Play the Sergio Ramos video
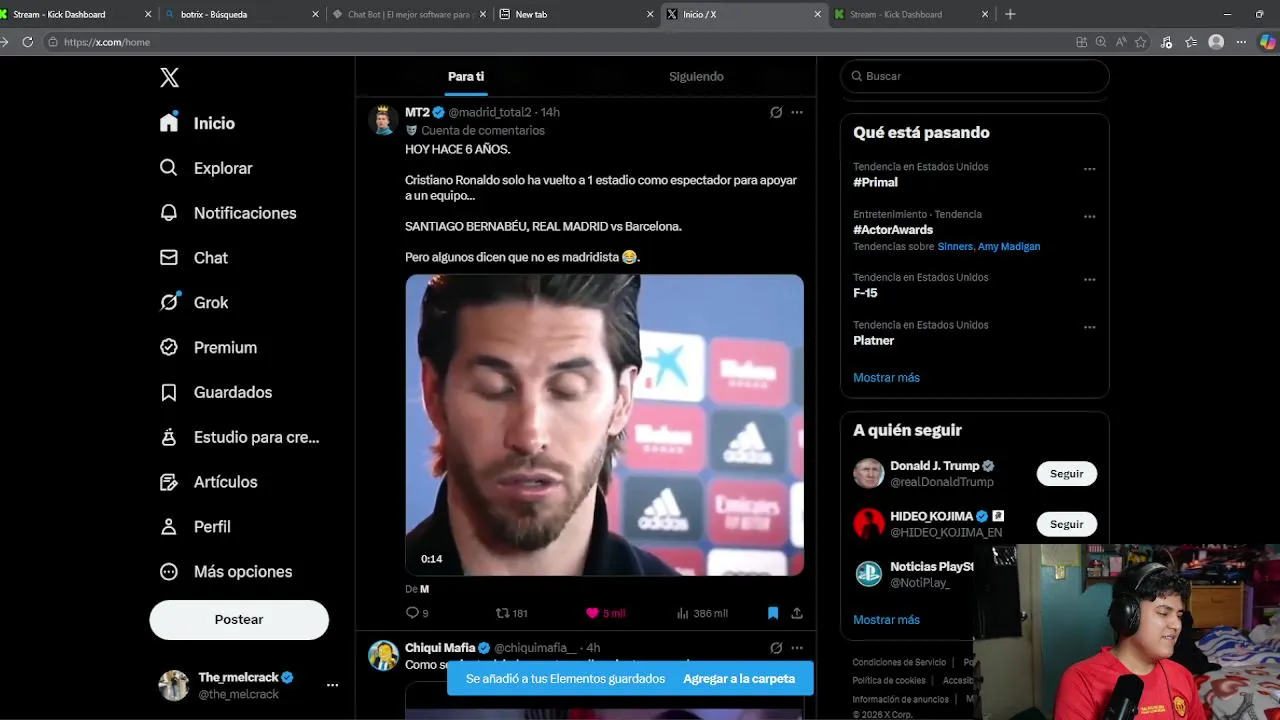The width and height of the screenshot is (1280, 720). [x=604, y=425]
